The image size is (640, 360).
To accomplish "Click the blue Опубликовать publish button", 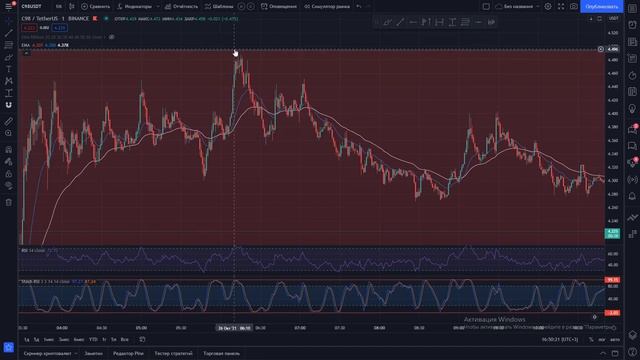I will [x=602, y=7].
